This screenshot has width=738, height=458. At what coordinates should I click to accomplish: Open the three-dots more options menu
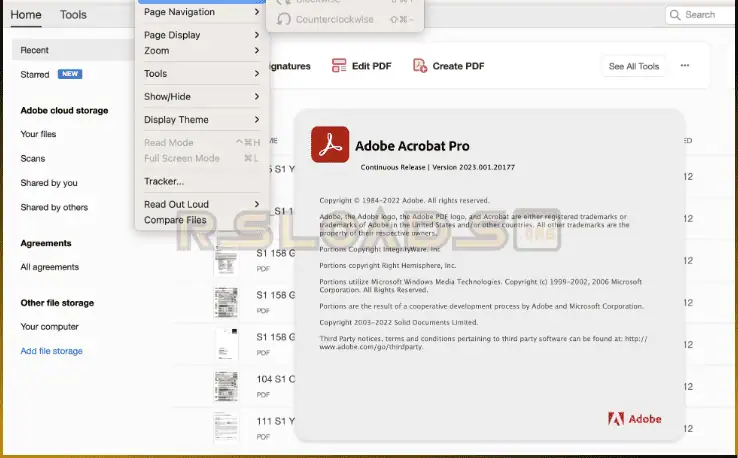(685, 65)
